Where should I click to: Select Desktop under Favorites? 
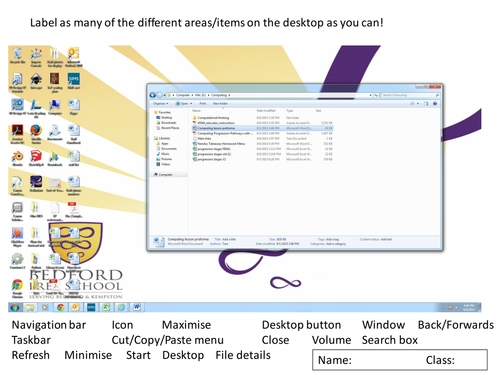pos(164,118)
